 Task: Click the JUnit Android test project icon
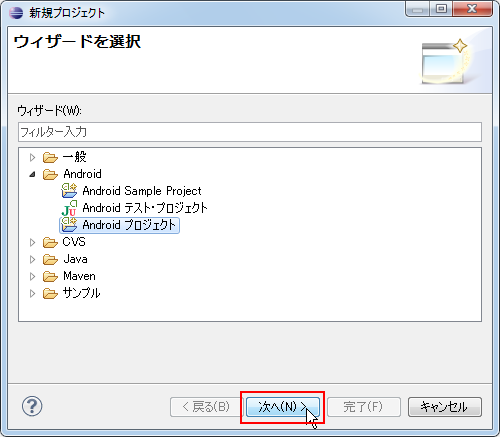69,208
